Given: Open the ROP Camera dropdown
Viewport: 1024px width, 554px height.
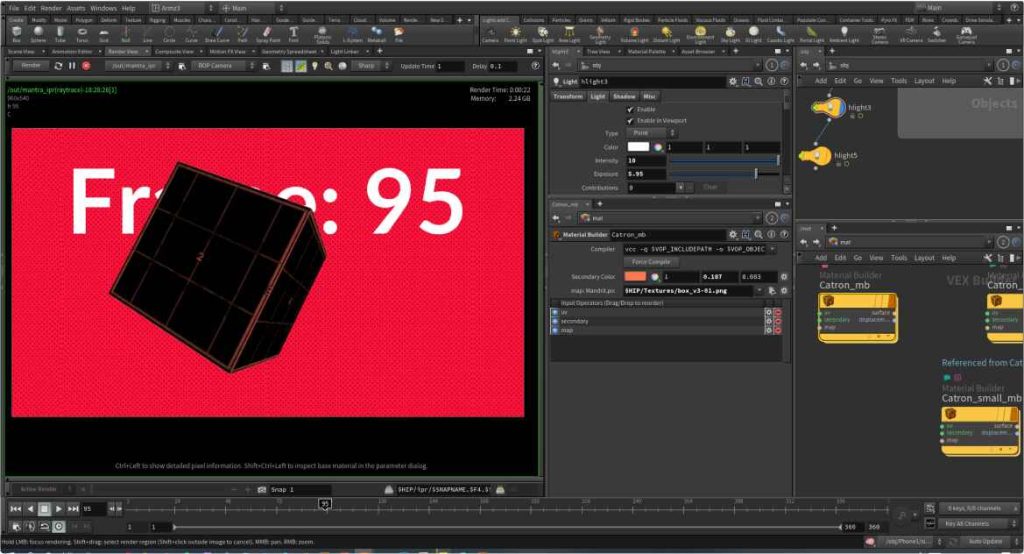Looking at the screenshot, I should (x=223, y=65).
